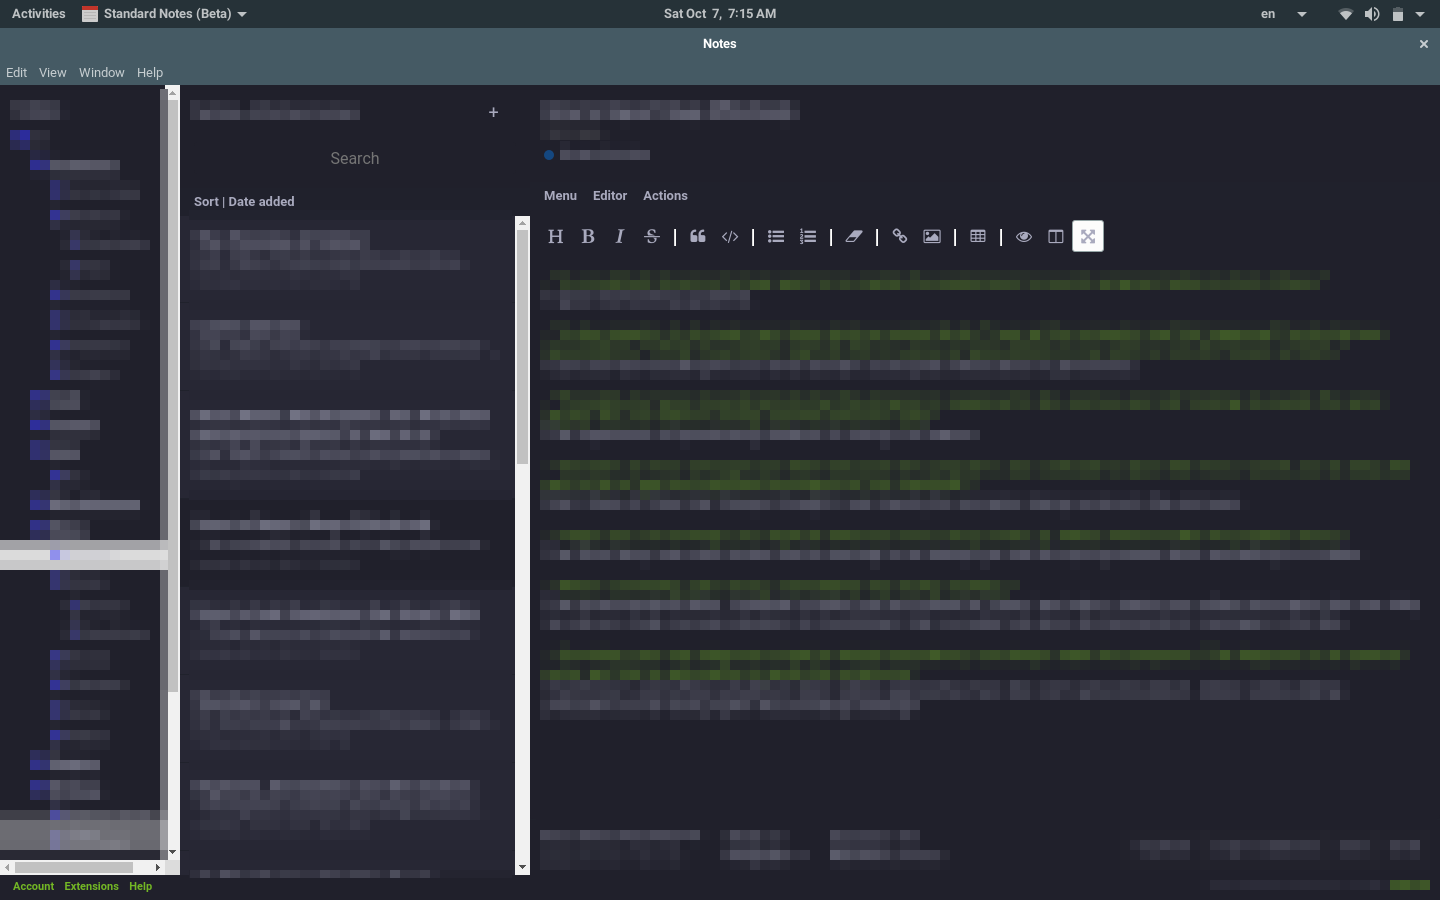Open the Window menu
The width and height of the screenshot is (1440, 900).
click(x=102, y=73)
